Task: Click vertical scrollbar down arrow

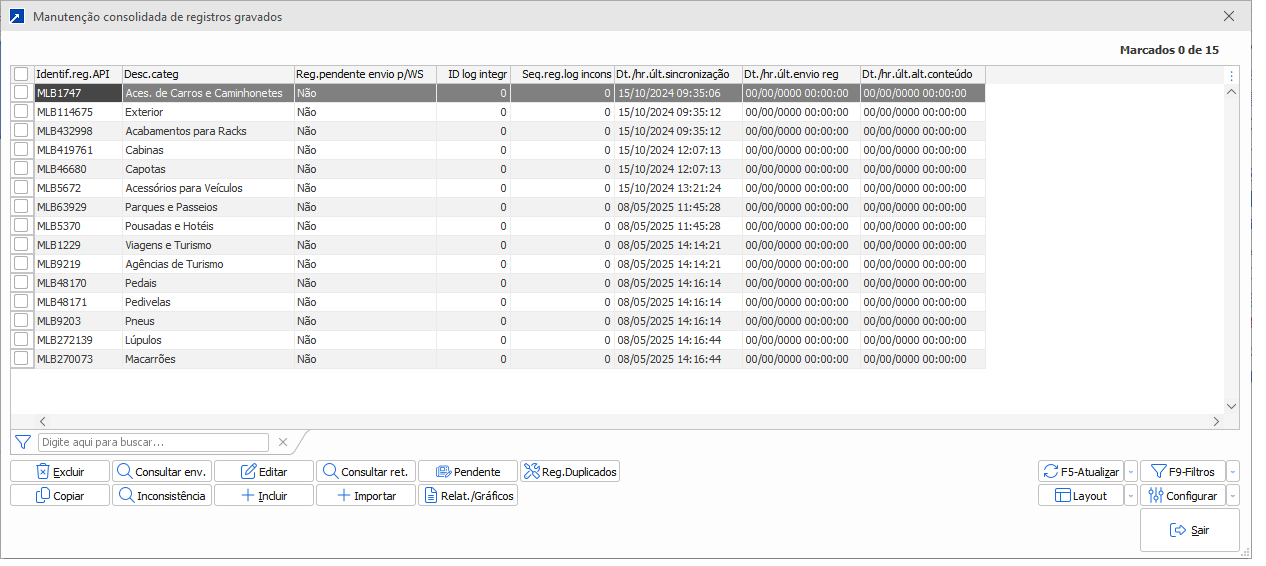Action: click(x=1231, y=406)
